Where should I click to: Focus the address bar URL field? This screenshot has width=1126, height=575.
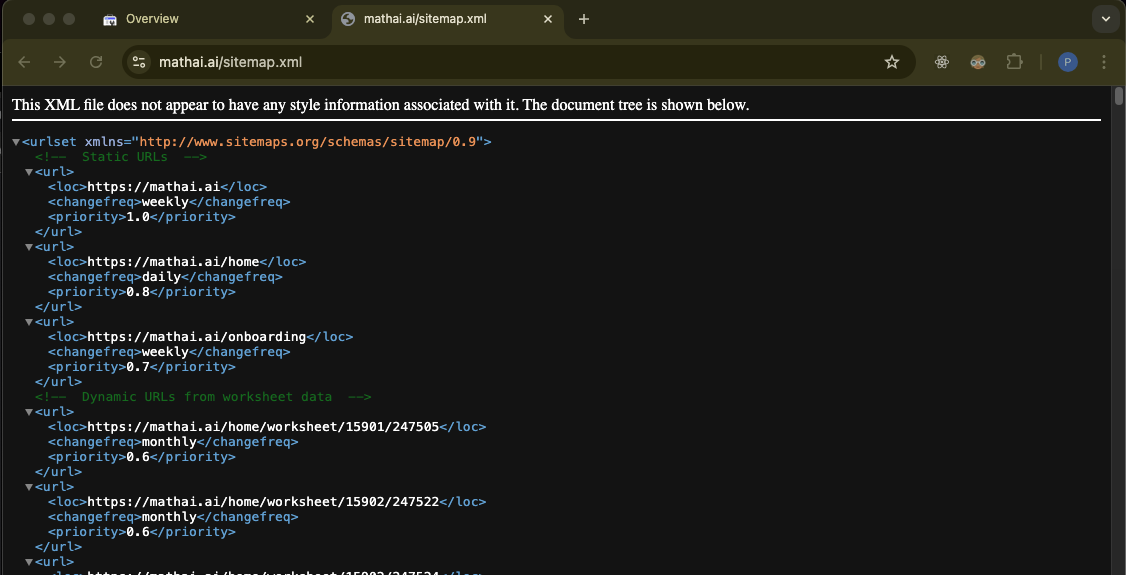(x=517, y=62)
